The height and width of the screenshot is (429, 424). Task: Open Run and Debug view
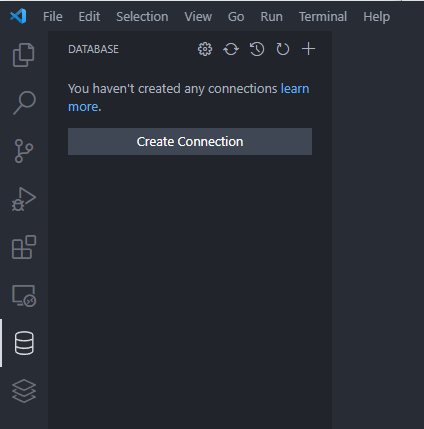point(24,199)
